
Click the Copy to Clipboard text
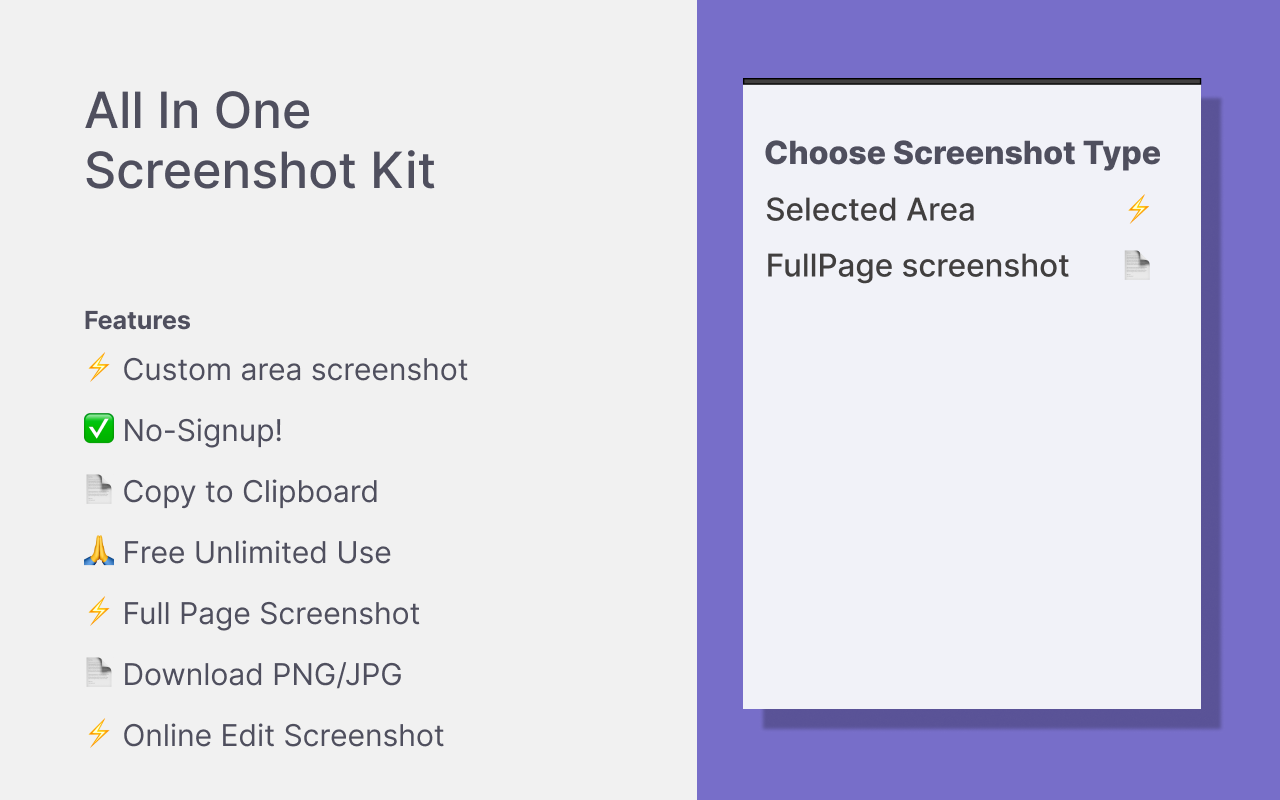click(x=250, y=492)
